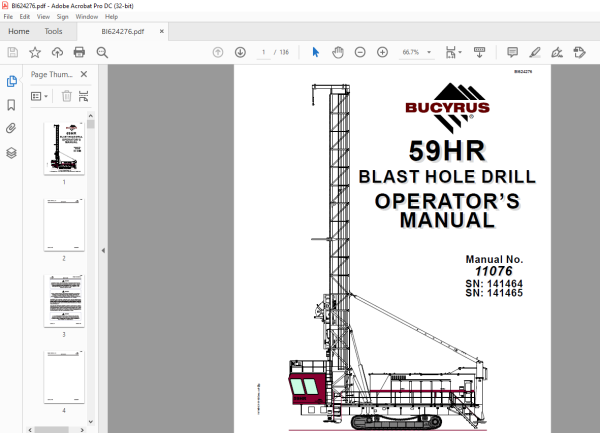Open the Window menu
The width and height of the screenshot is (600, 433).
click(86, 17)
